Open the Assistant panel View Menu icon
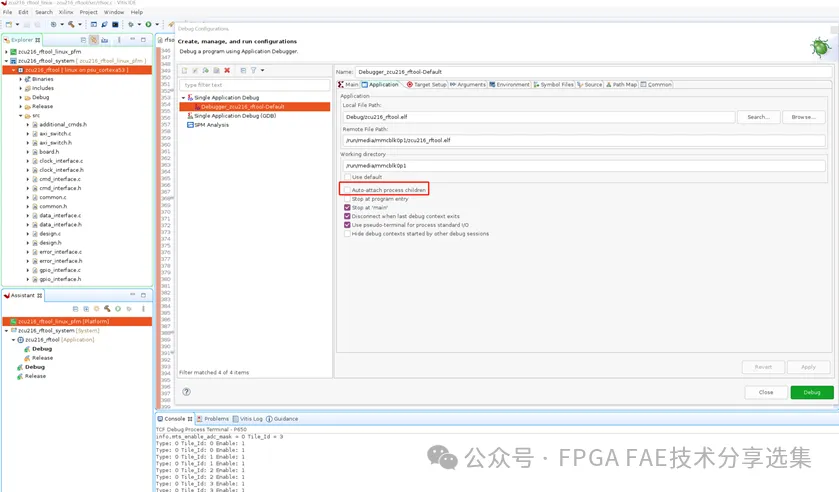The image size is (839, 492). [143, 309]
